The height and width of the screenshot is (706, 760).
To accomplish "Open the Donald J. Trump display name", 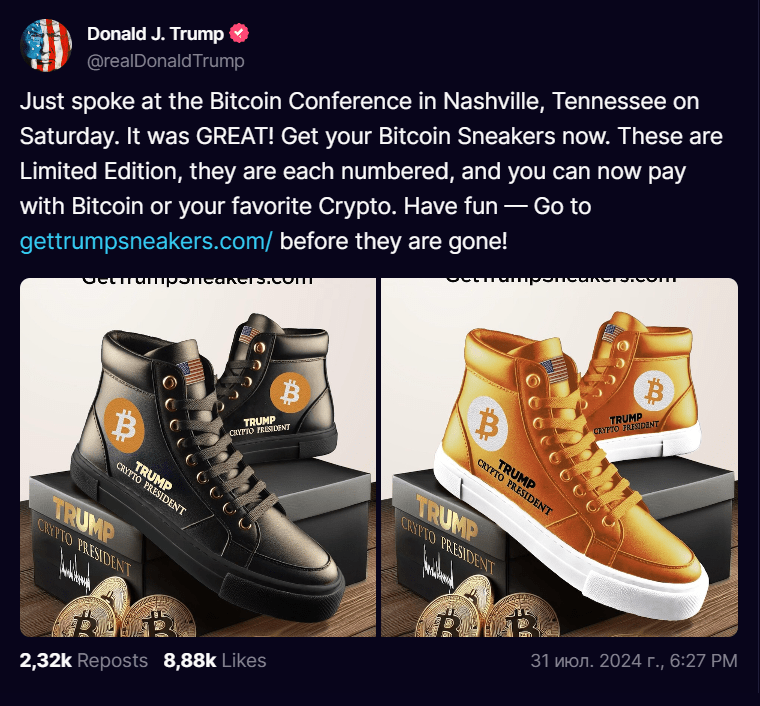I will pos(155,33).
